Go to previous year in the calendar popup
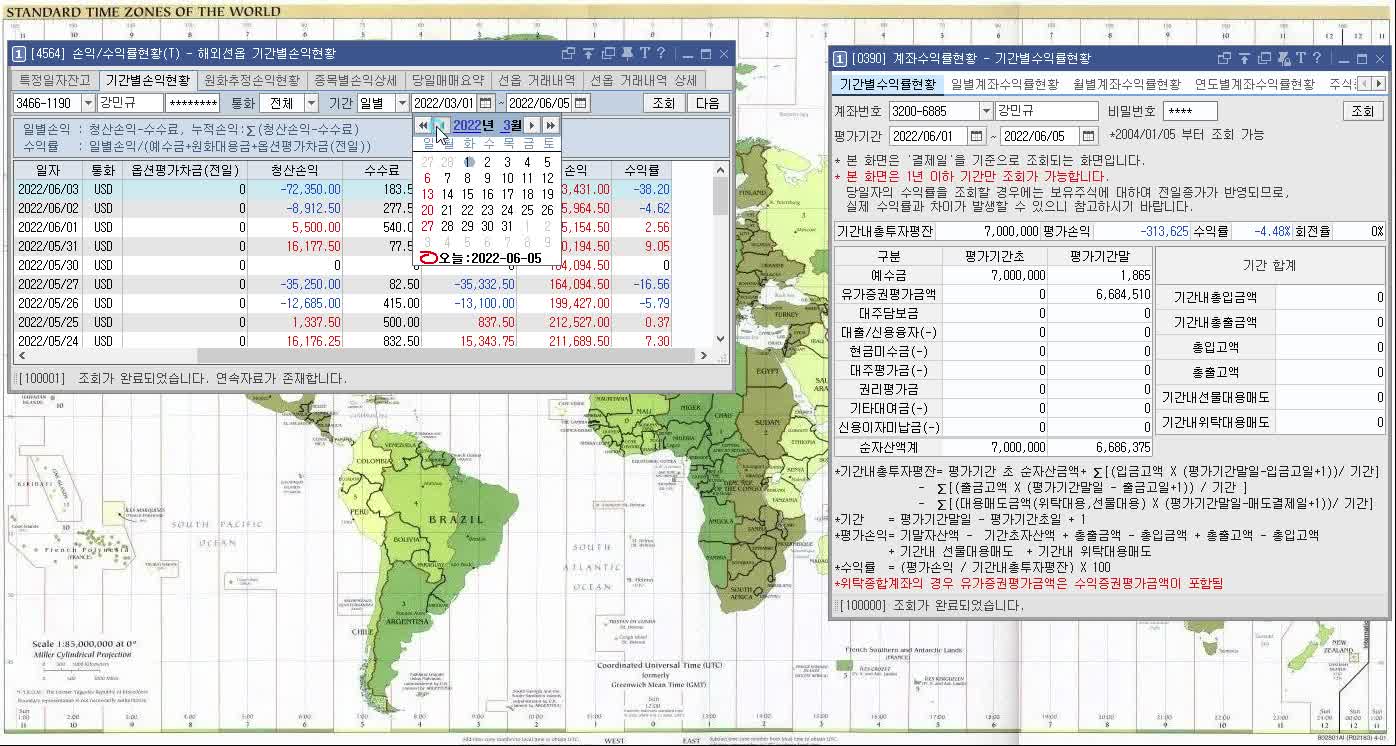This screenshot has width=1396, height=746. click(x=423, y=126)
